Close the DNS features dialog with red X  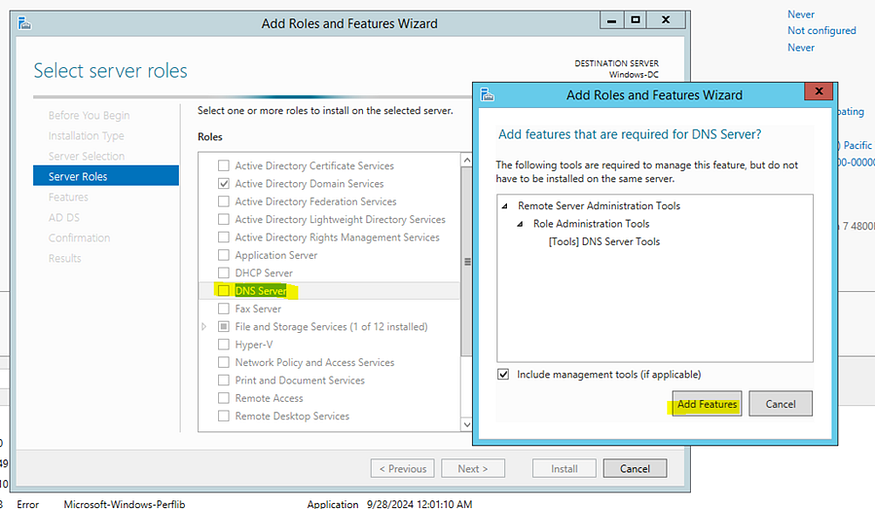(819, 91)
